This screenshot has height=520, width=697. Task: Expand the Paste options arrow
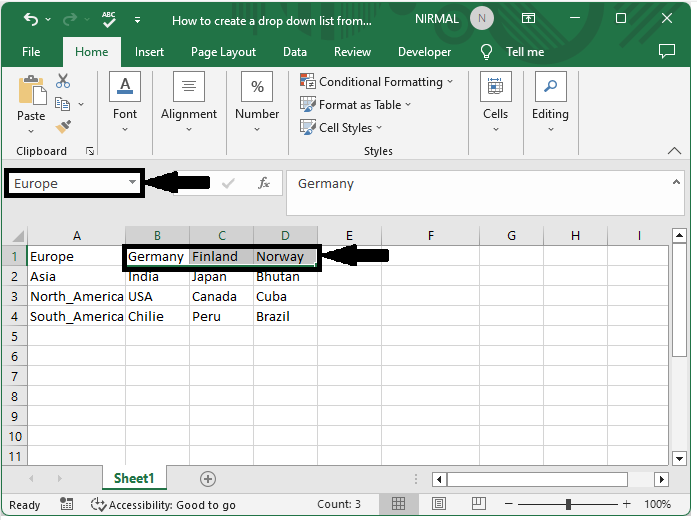[x=31, y=131]
